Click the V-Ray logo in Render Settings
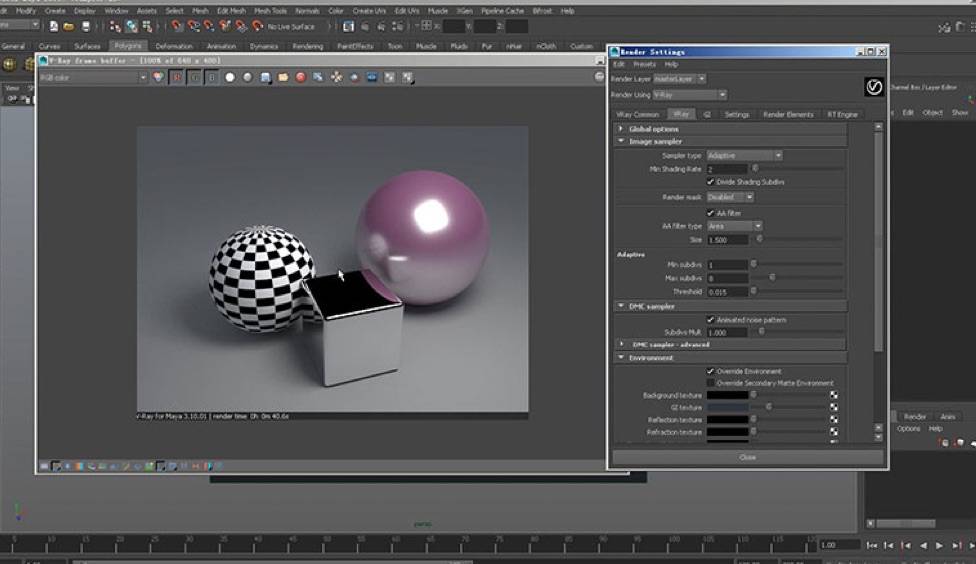Screen dimensions: 976x564 pos(874,87)
